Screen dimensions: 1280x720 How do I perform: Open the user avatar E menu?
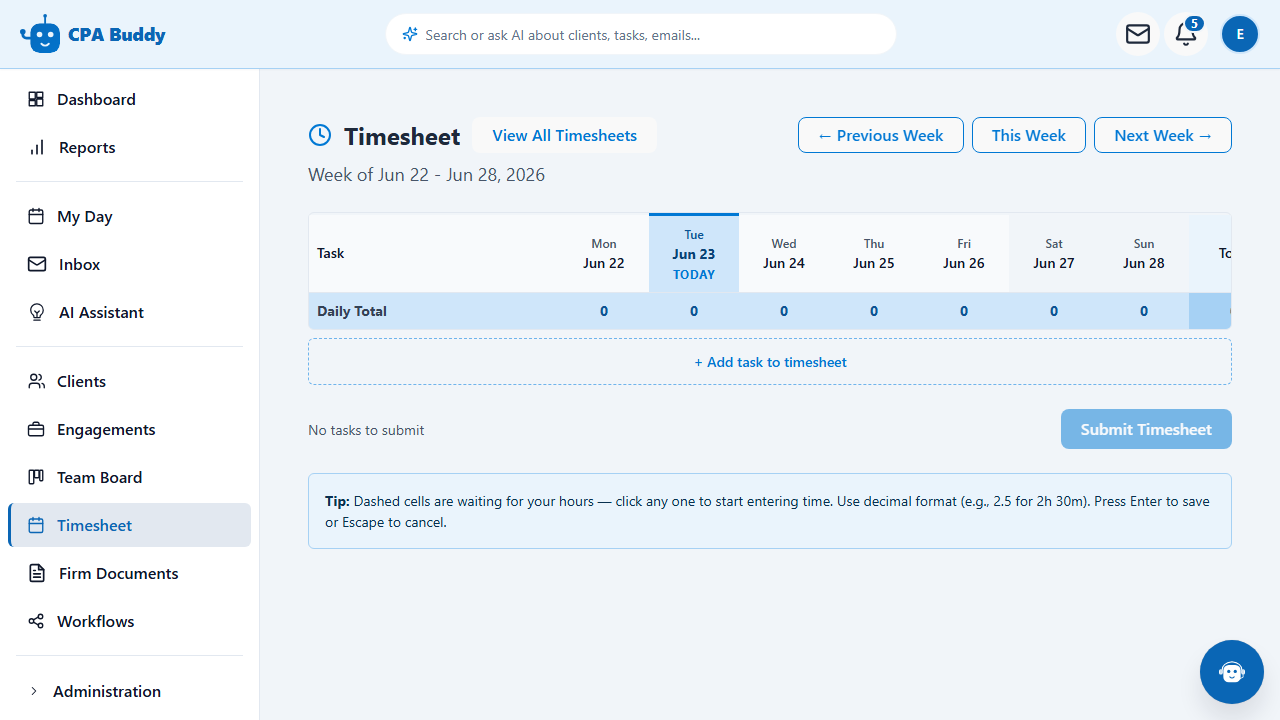coord(1240,34)
